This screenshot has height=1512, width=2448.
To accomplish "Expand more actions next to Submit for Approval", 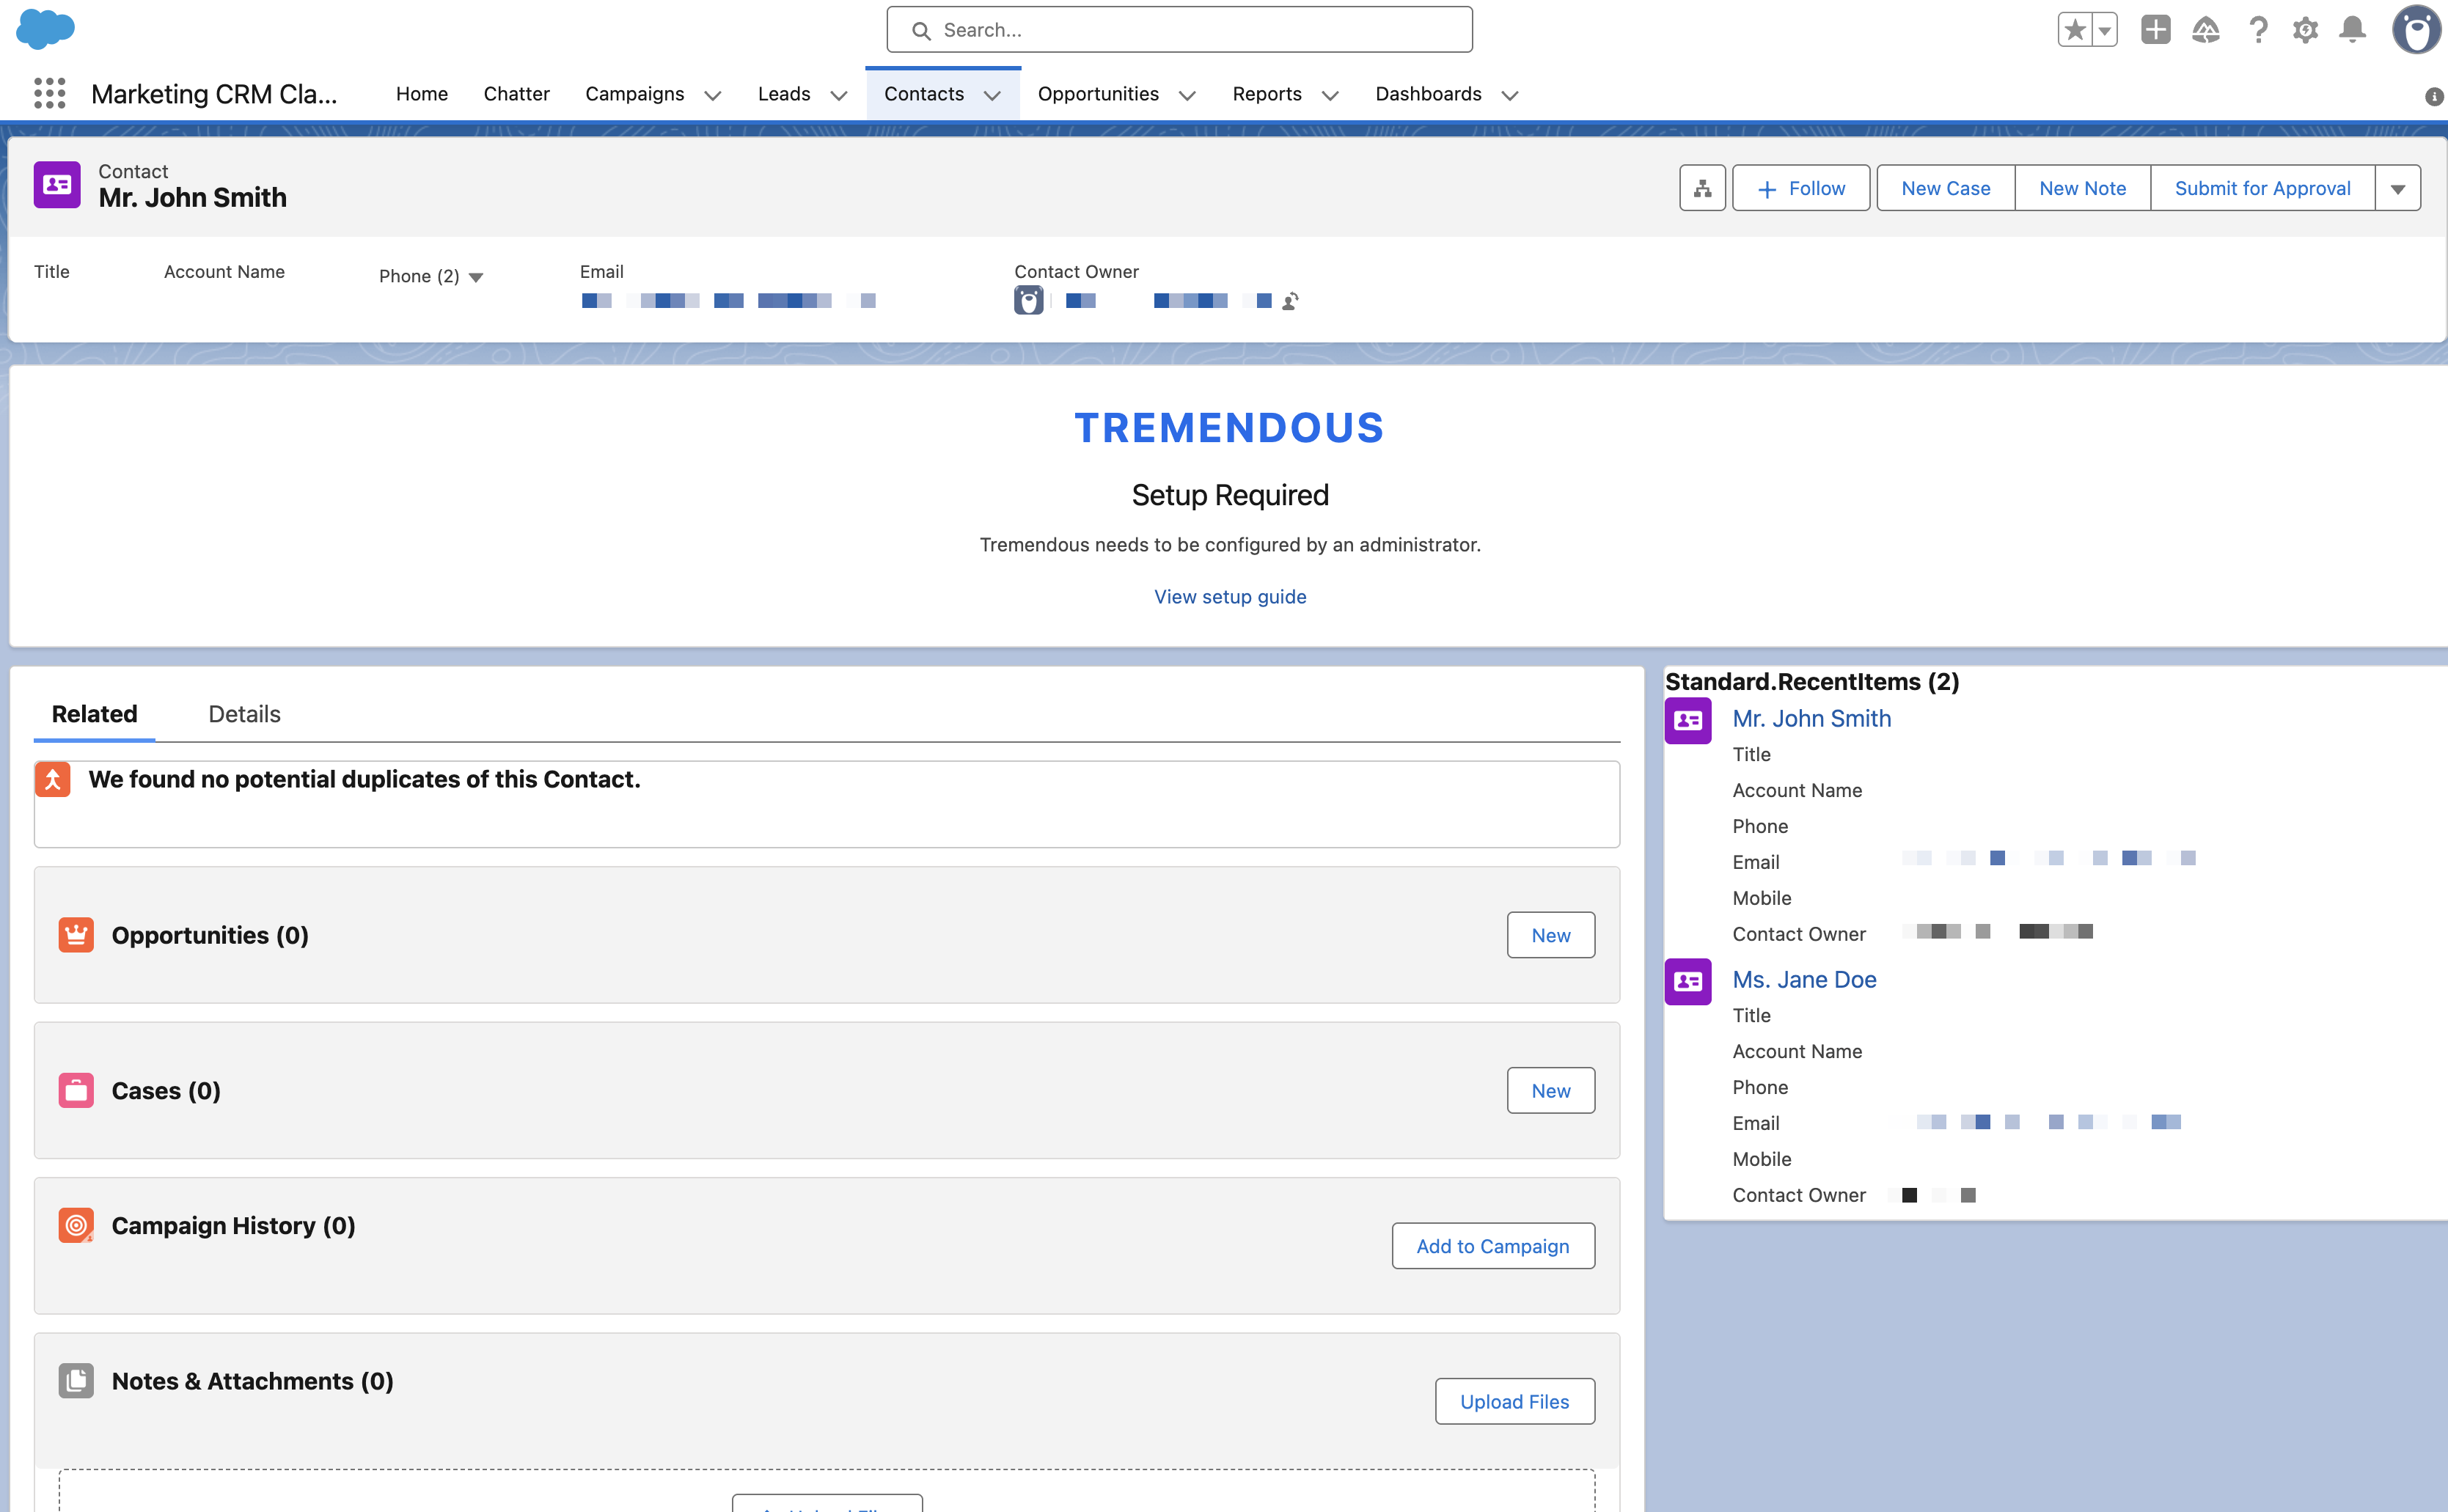I will tap(2397, 188).
